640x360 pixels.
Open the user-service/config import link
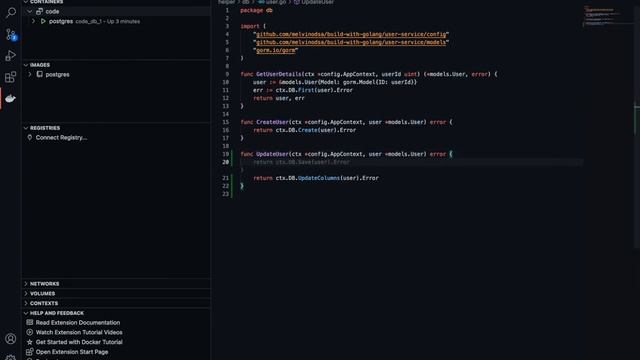[351, 34]
